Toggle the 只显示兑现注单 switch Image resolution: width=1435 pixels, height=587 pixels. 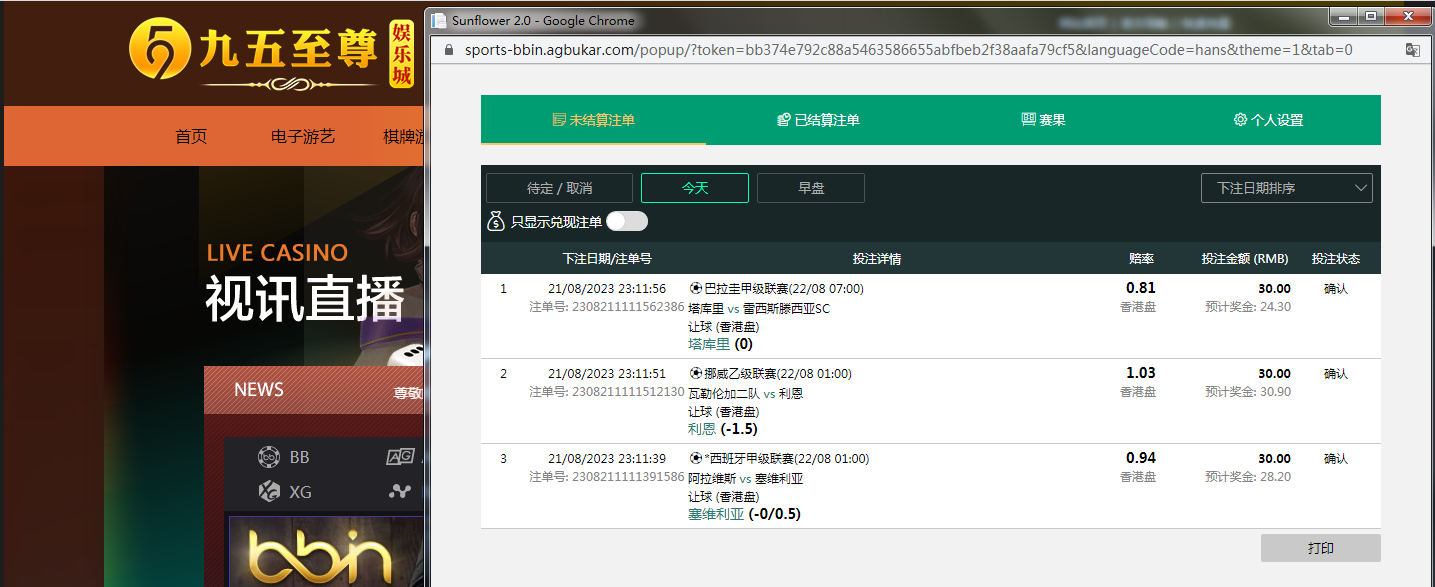point(627,222)
